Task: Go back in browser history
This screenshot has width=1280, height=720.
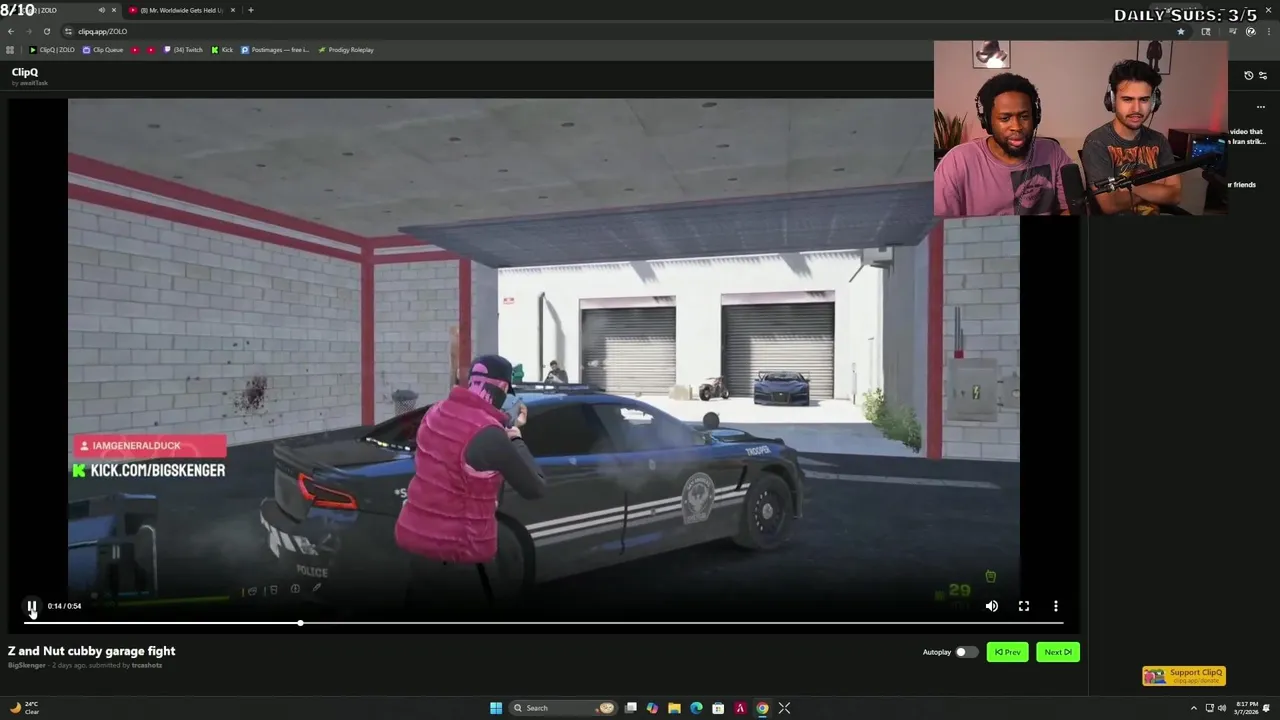Action: [x=11, y=31]
